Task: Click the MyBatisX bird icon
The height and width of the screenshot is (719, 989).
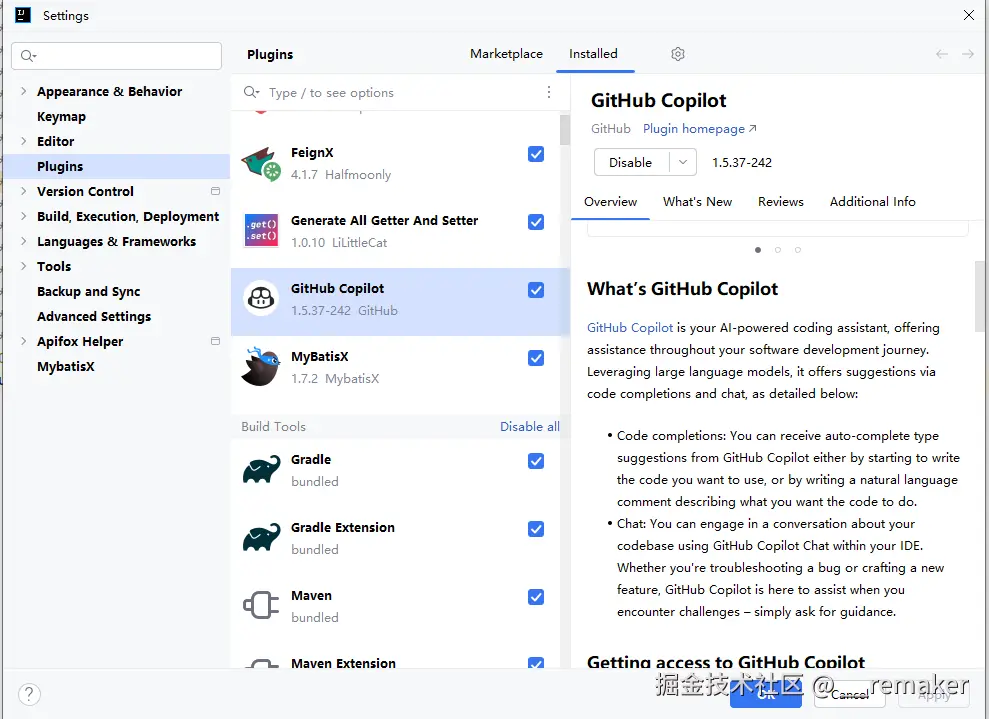Action: [x=261, y=366]
